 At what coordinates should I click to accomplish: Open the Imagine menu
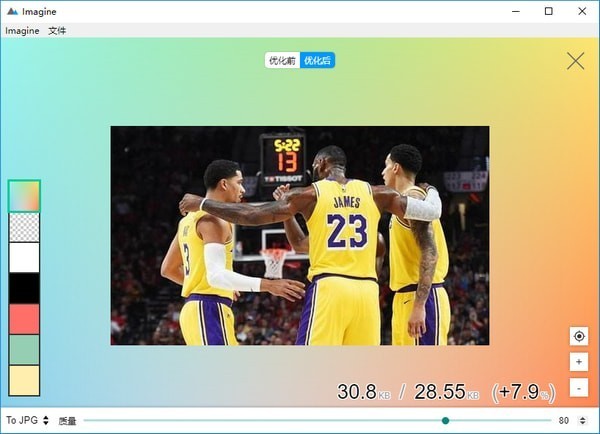(22, 31)
